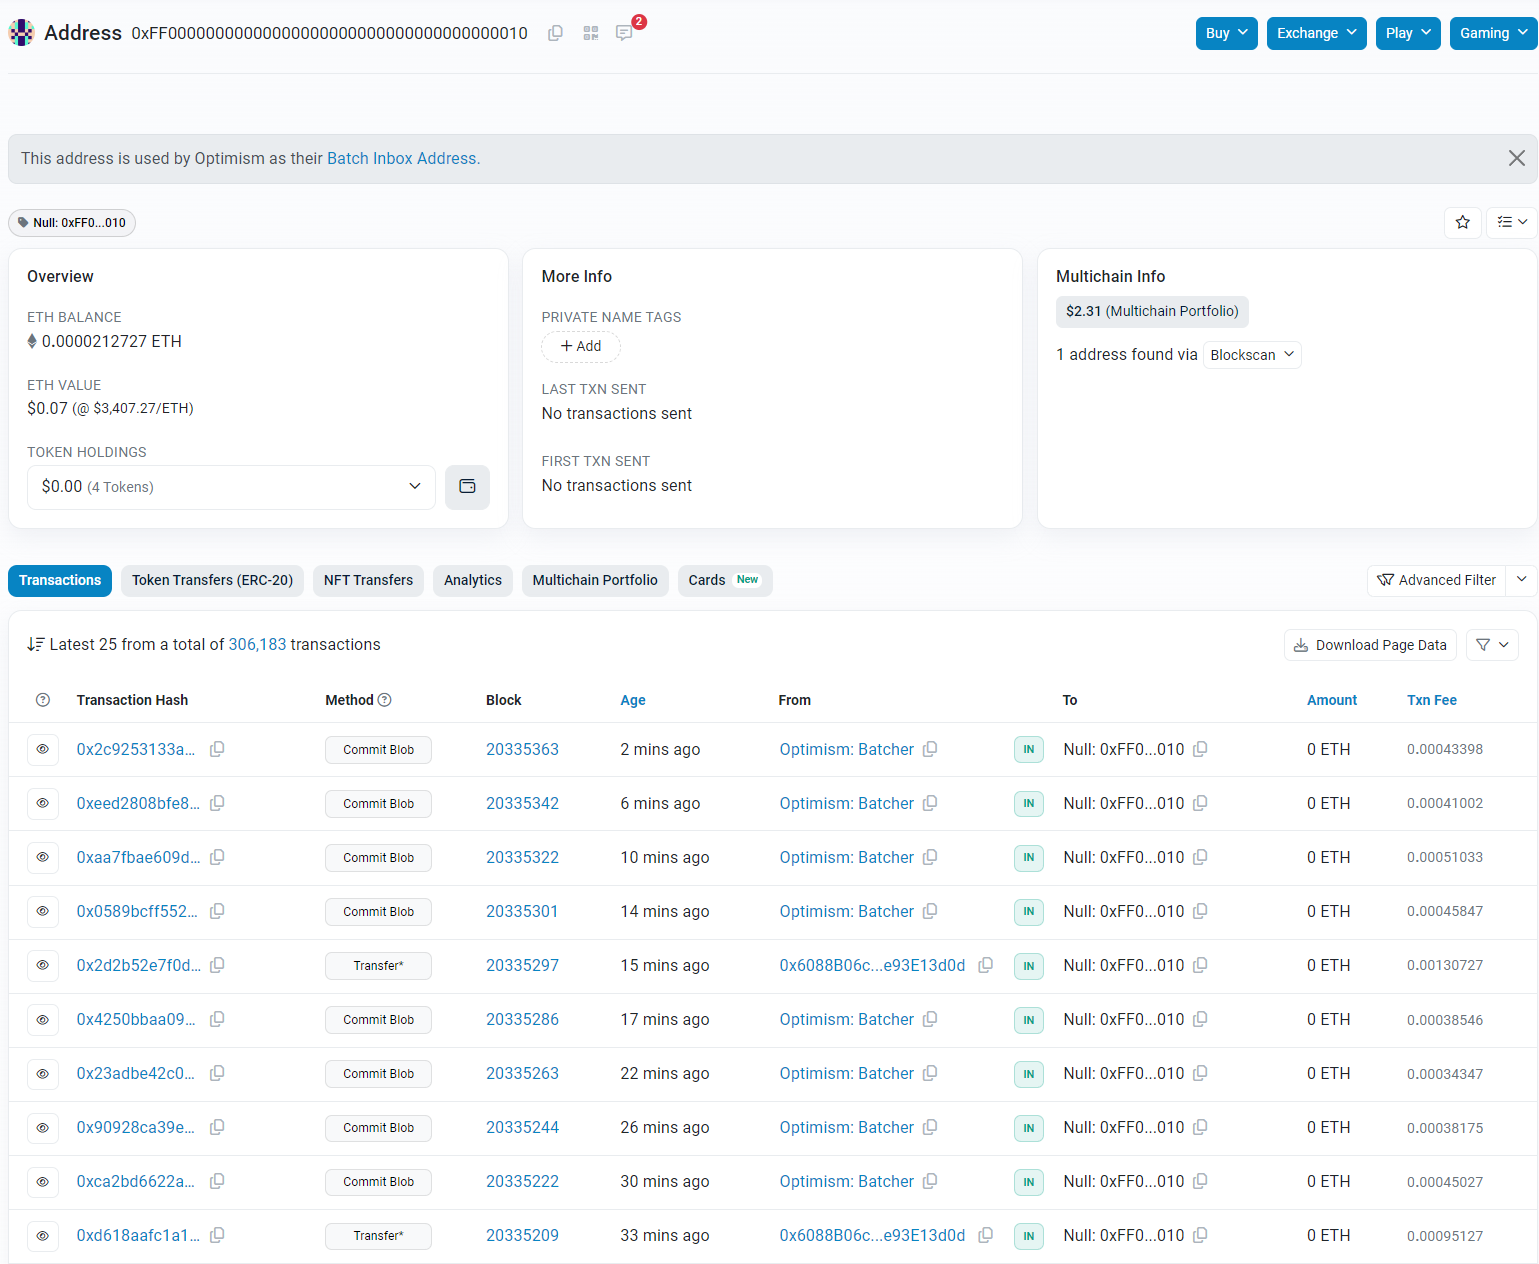
Task: Copy To address in block 20335342 row
Action: click(1200, 803)
